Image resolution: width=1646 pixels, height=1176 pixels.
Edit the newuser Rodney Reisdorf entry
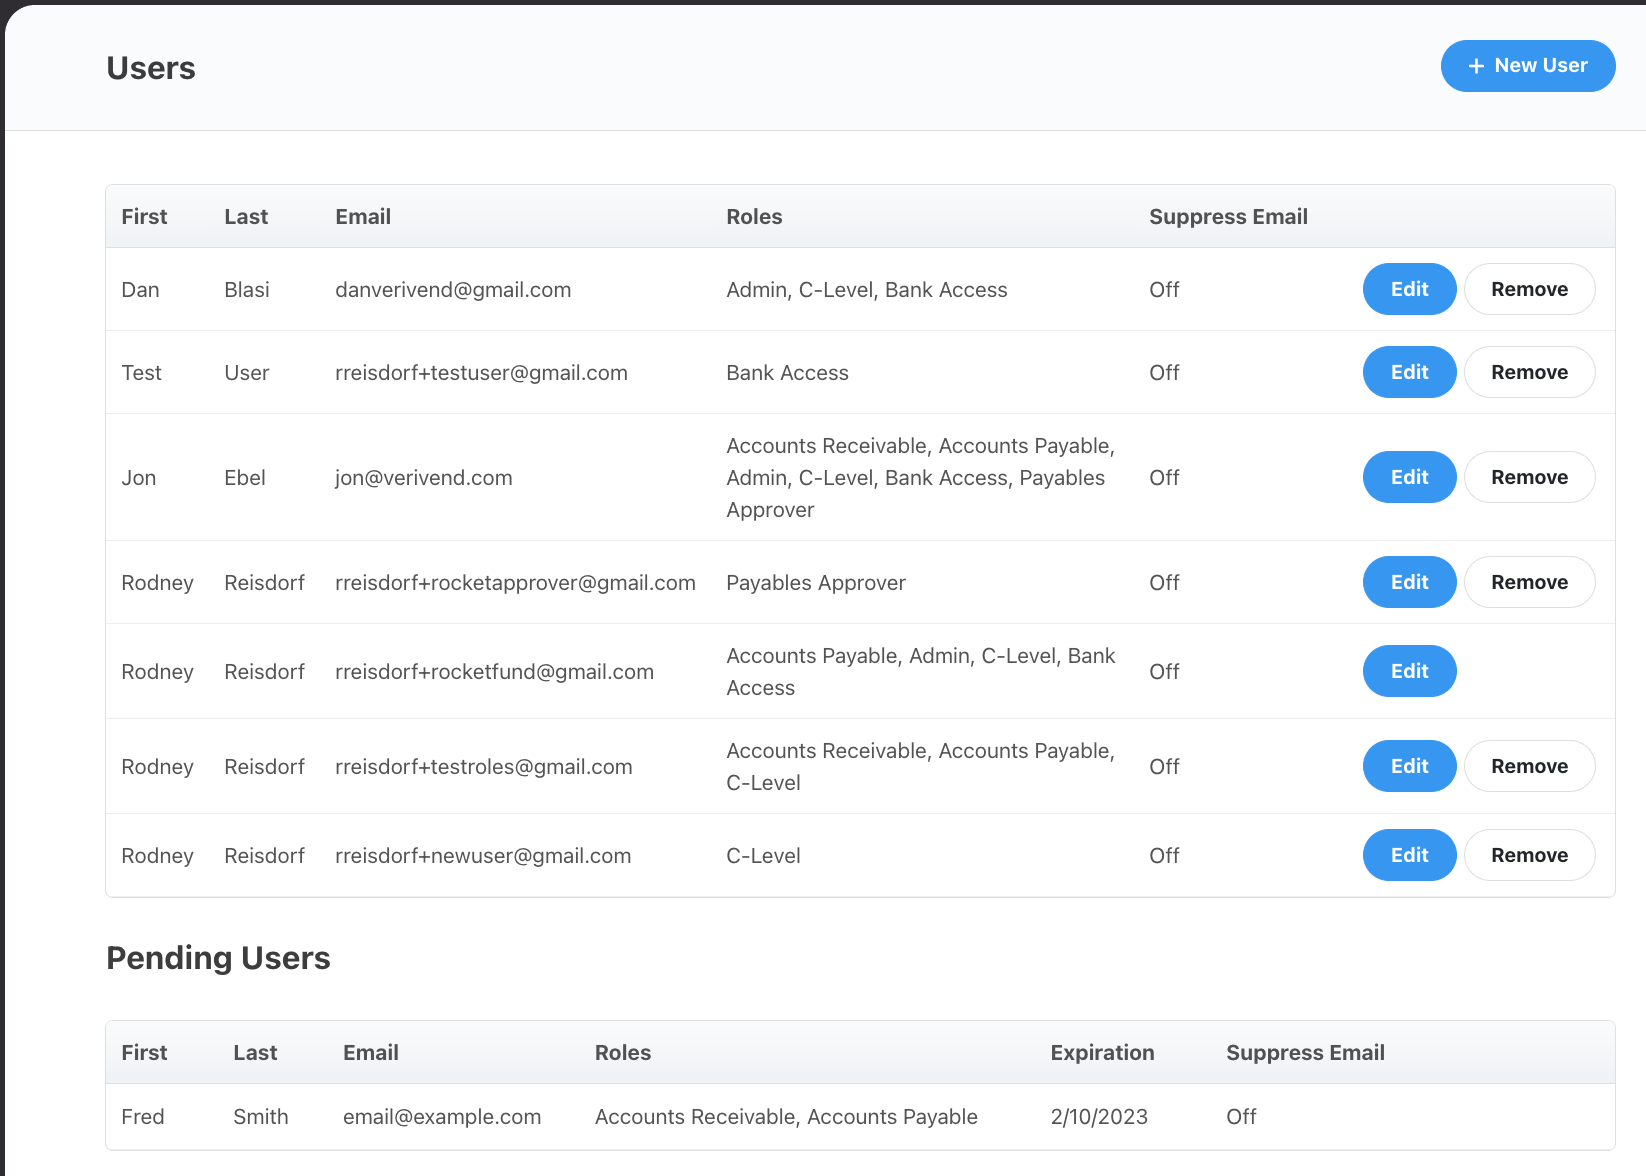click(x=1409, y=855)
